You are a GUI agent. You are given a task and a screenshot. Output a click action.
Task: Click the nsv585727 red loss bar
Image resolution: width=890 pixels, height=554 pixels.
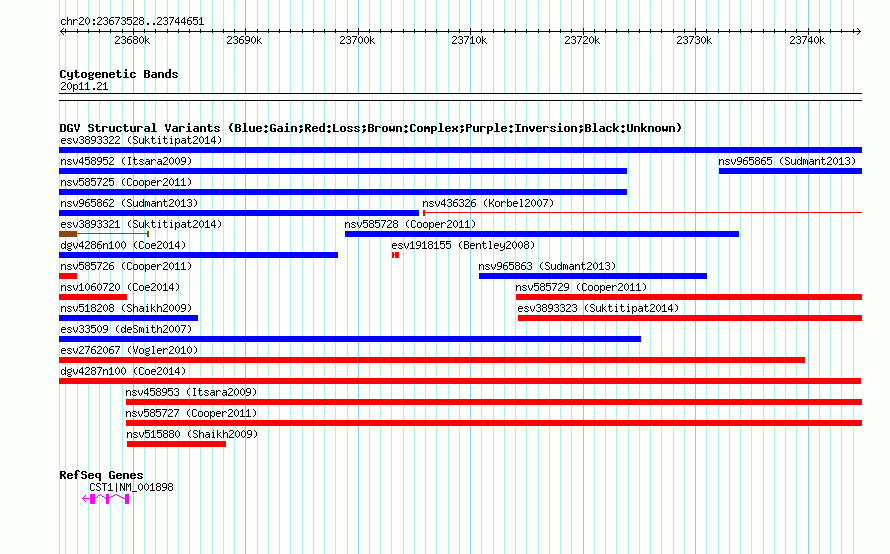[x=494, y=423]
